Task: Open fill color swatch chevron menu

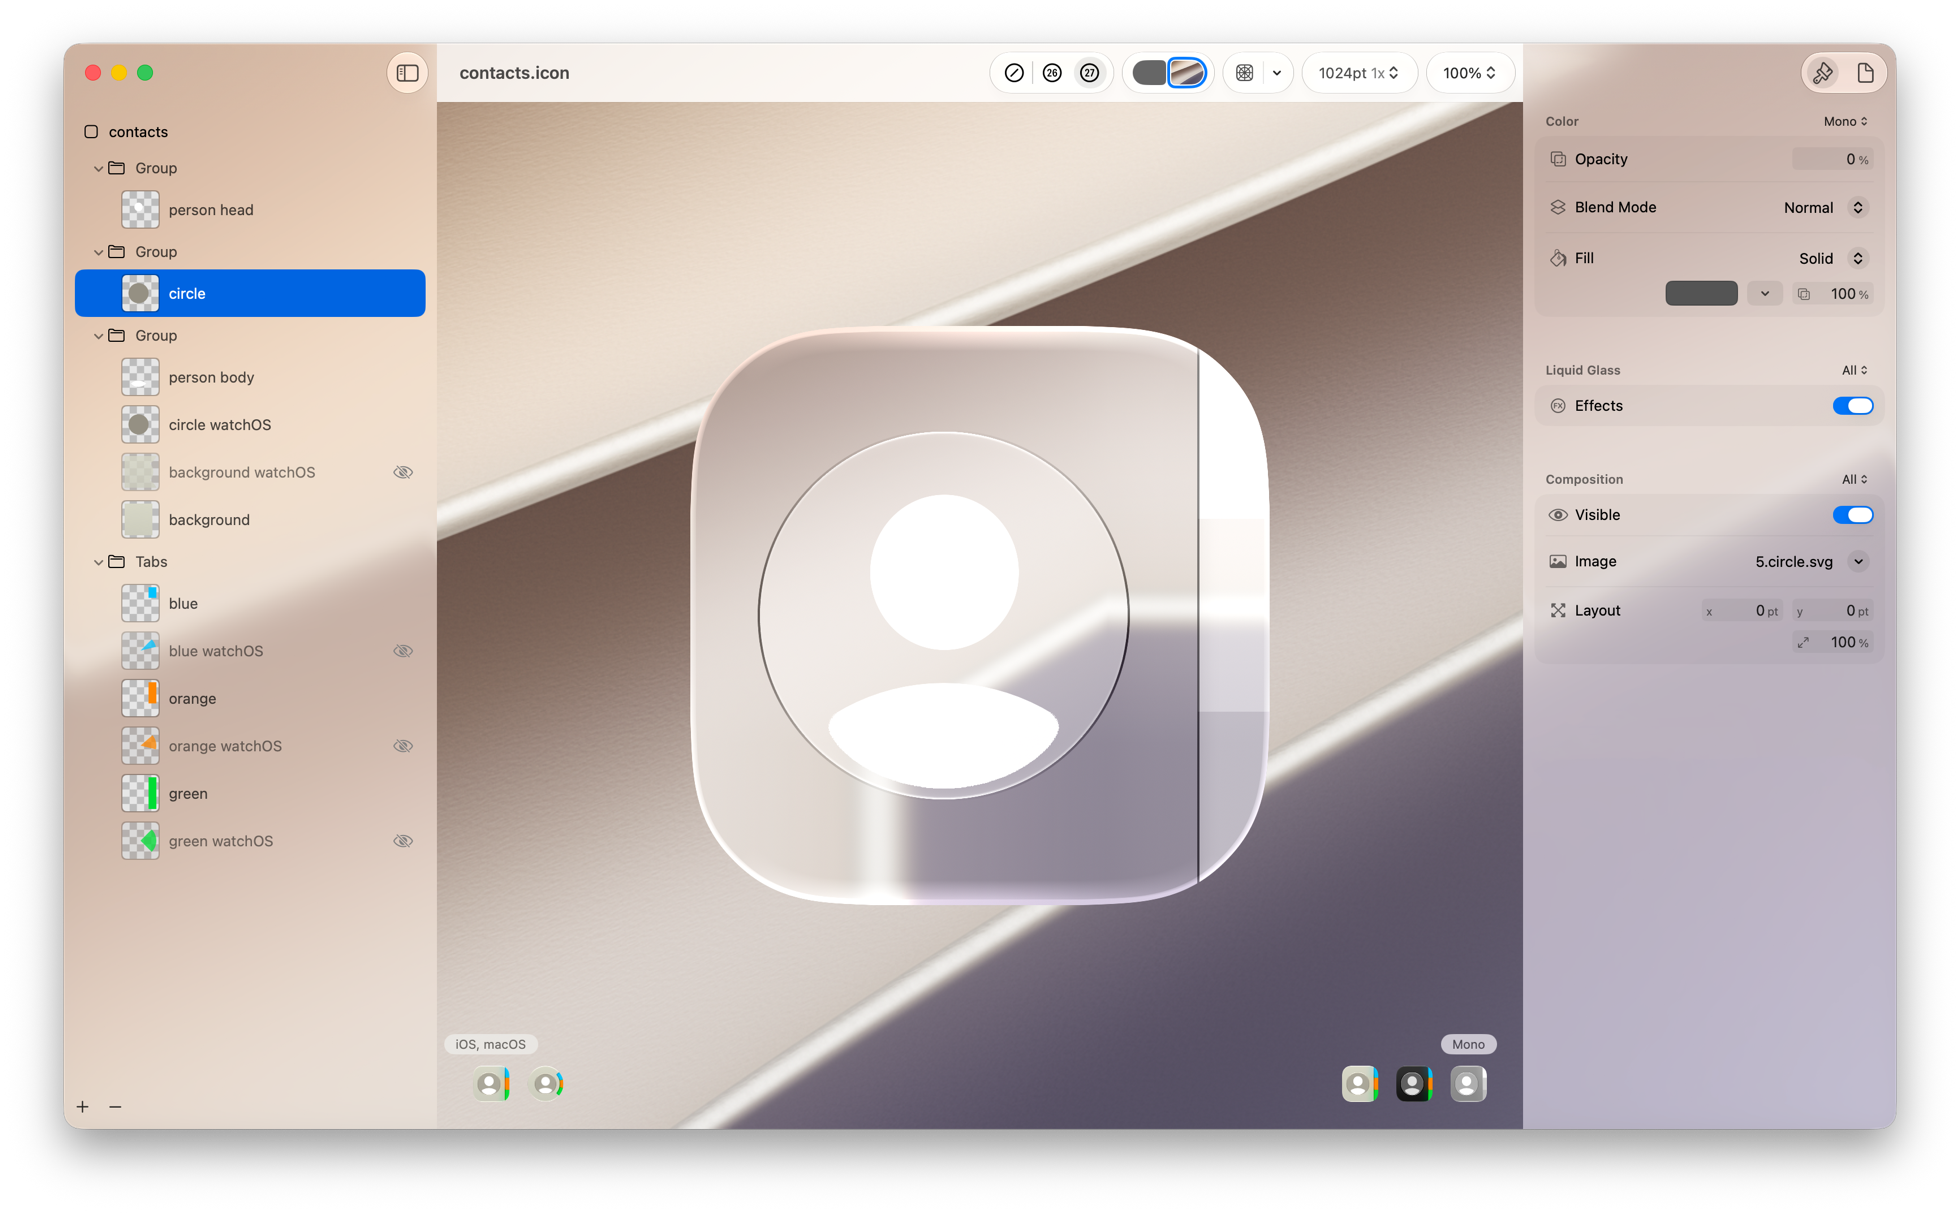Action: pos(1765,293)
